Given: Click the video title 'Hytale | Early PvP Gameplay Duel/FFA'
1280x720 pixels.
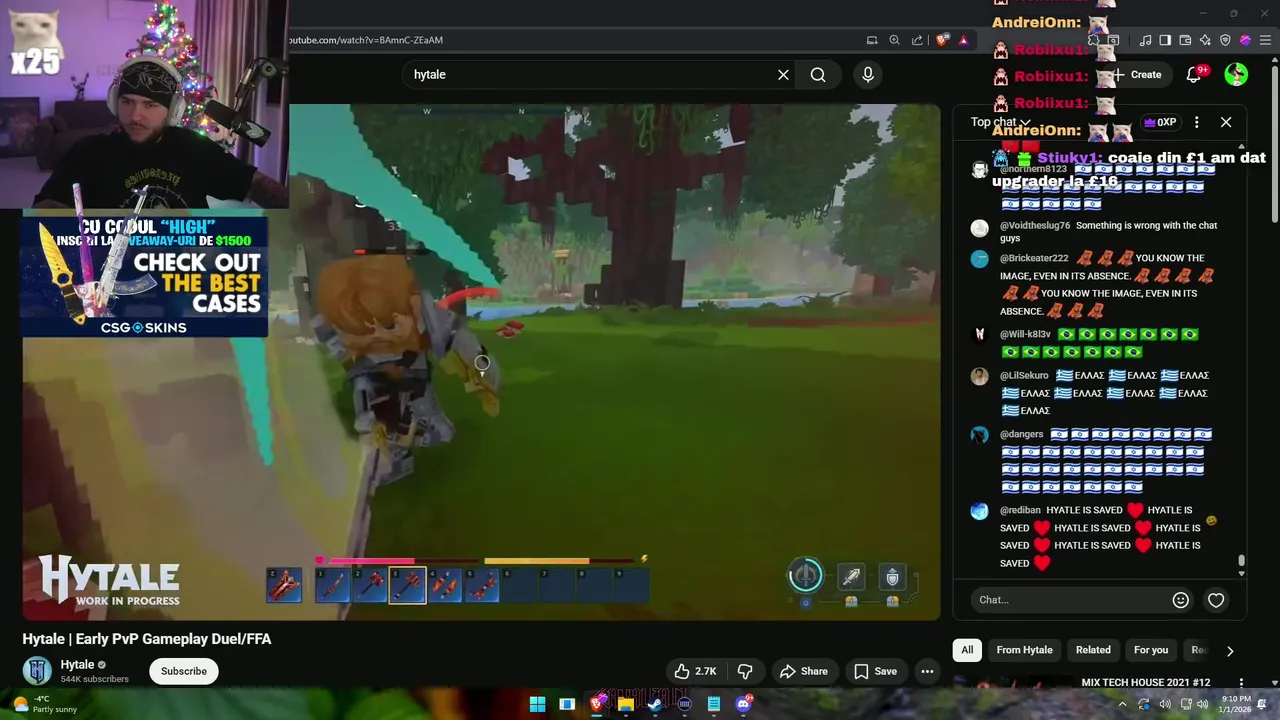Looking at the screenshot, I should [x=147, y=639].
